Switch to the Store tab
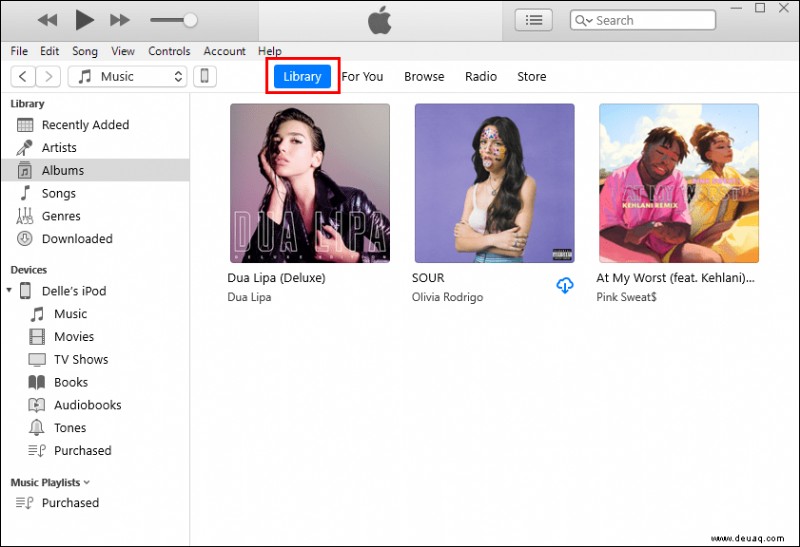This screenshot has height=547, width=800. (x=532, y=77)
